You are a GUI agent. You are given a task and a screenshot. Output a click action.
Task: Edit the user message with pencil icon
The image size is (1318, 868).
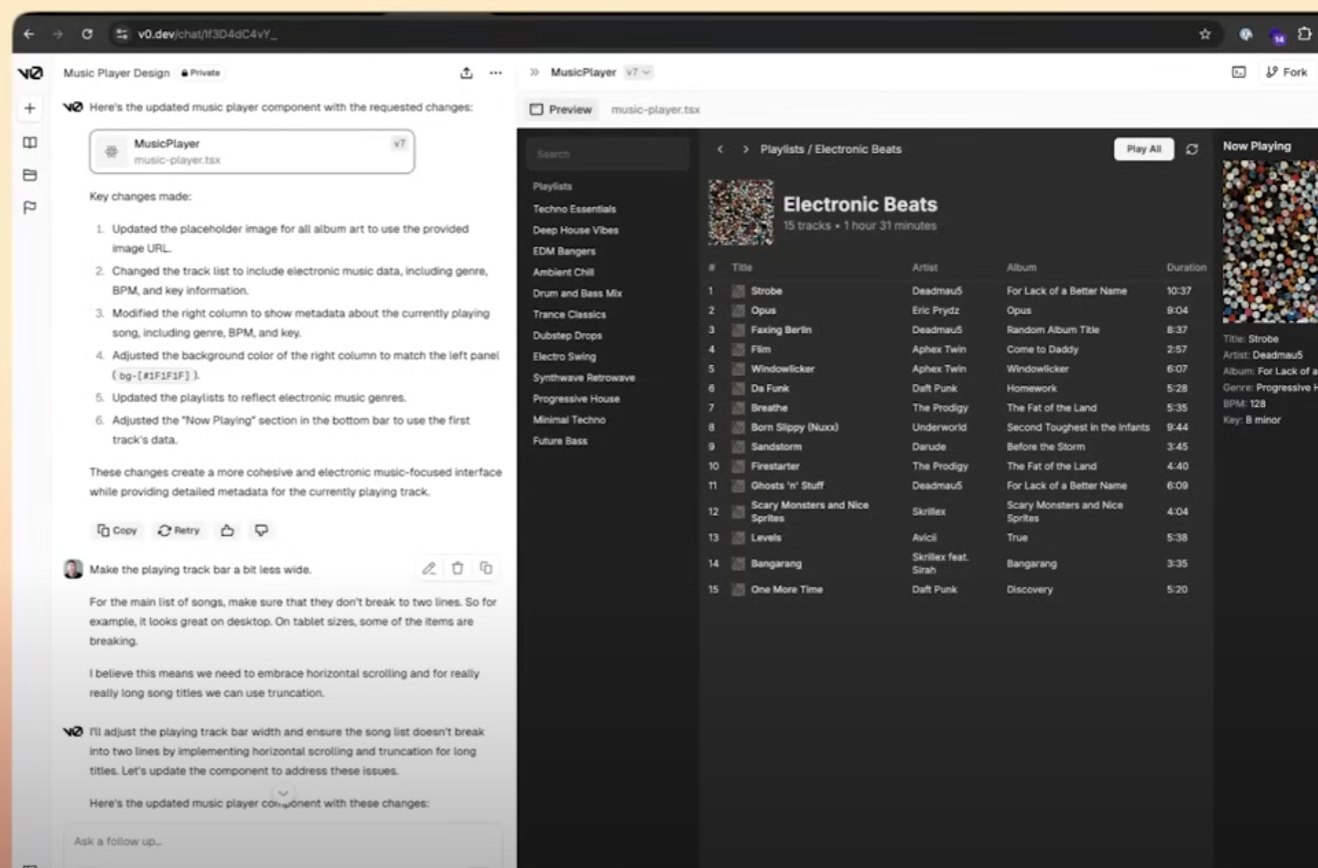click(429, 568)
